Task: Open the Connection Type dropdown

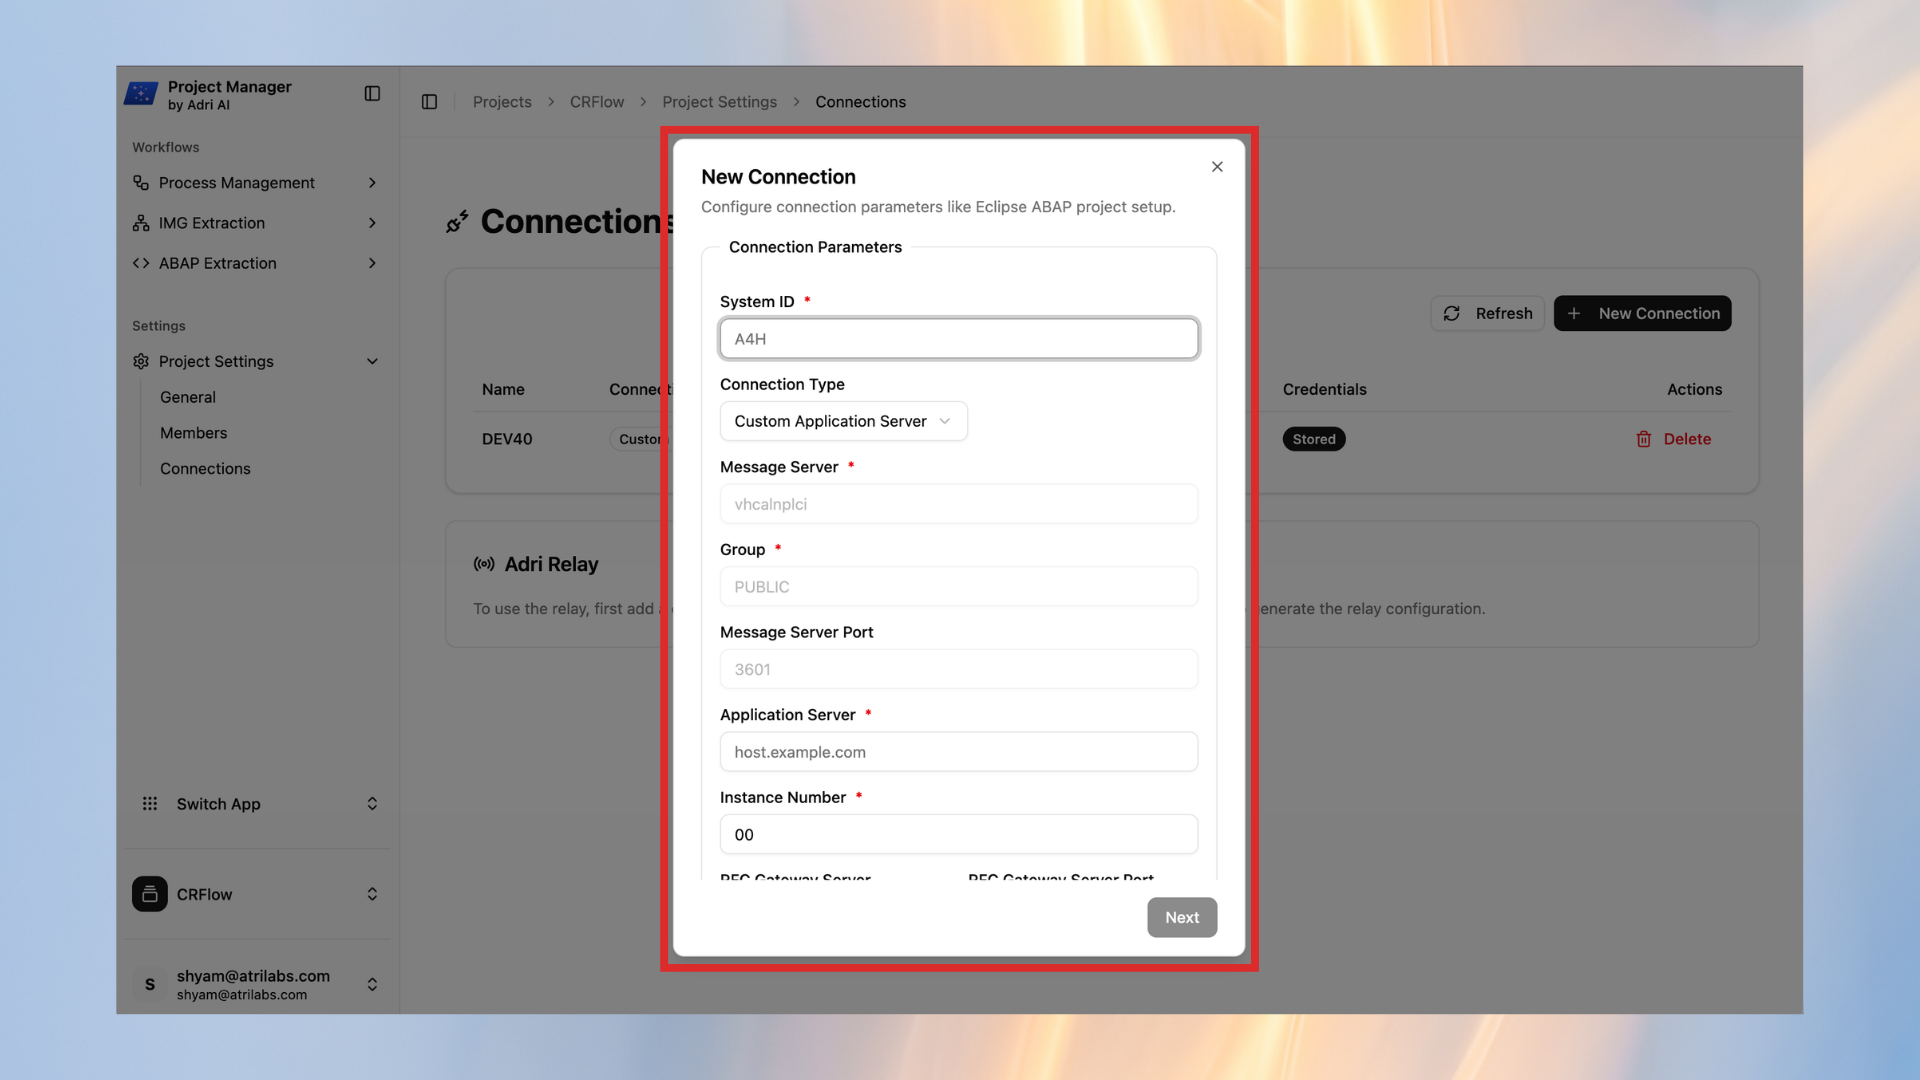Action: tap(843, 421)
